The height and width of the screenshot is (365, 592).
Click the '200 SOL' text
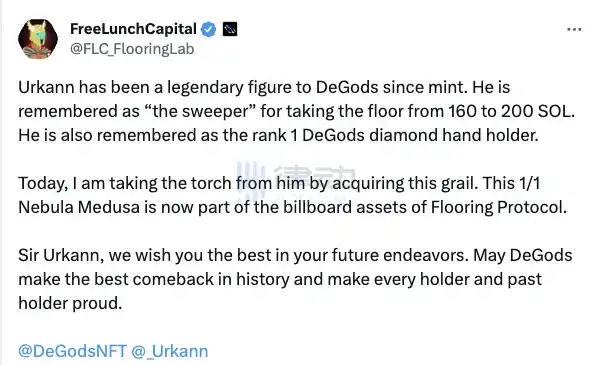[538, 111]
